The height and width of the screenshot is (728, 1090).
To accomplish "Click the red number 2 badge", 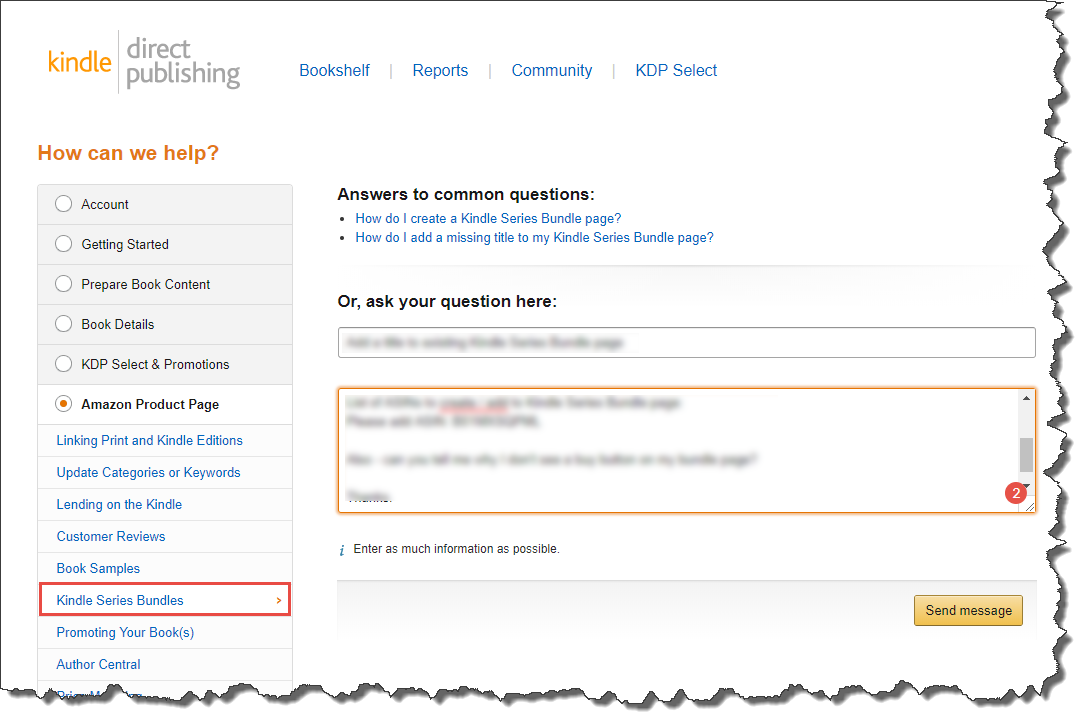I will coord(1016,493).
